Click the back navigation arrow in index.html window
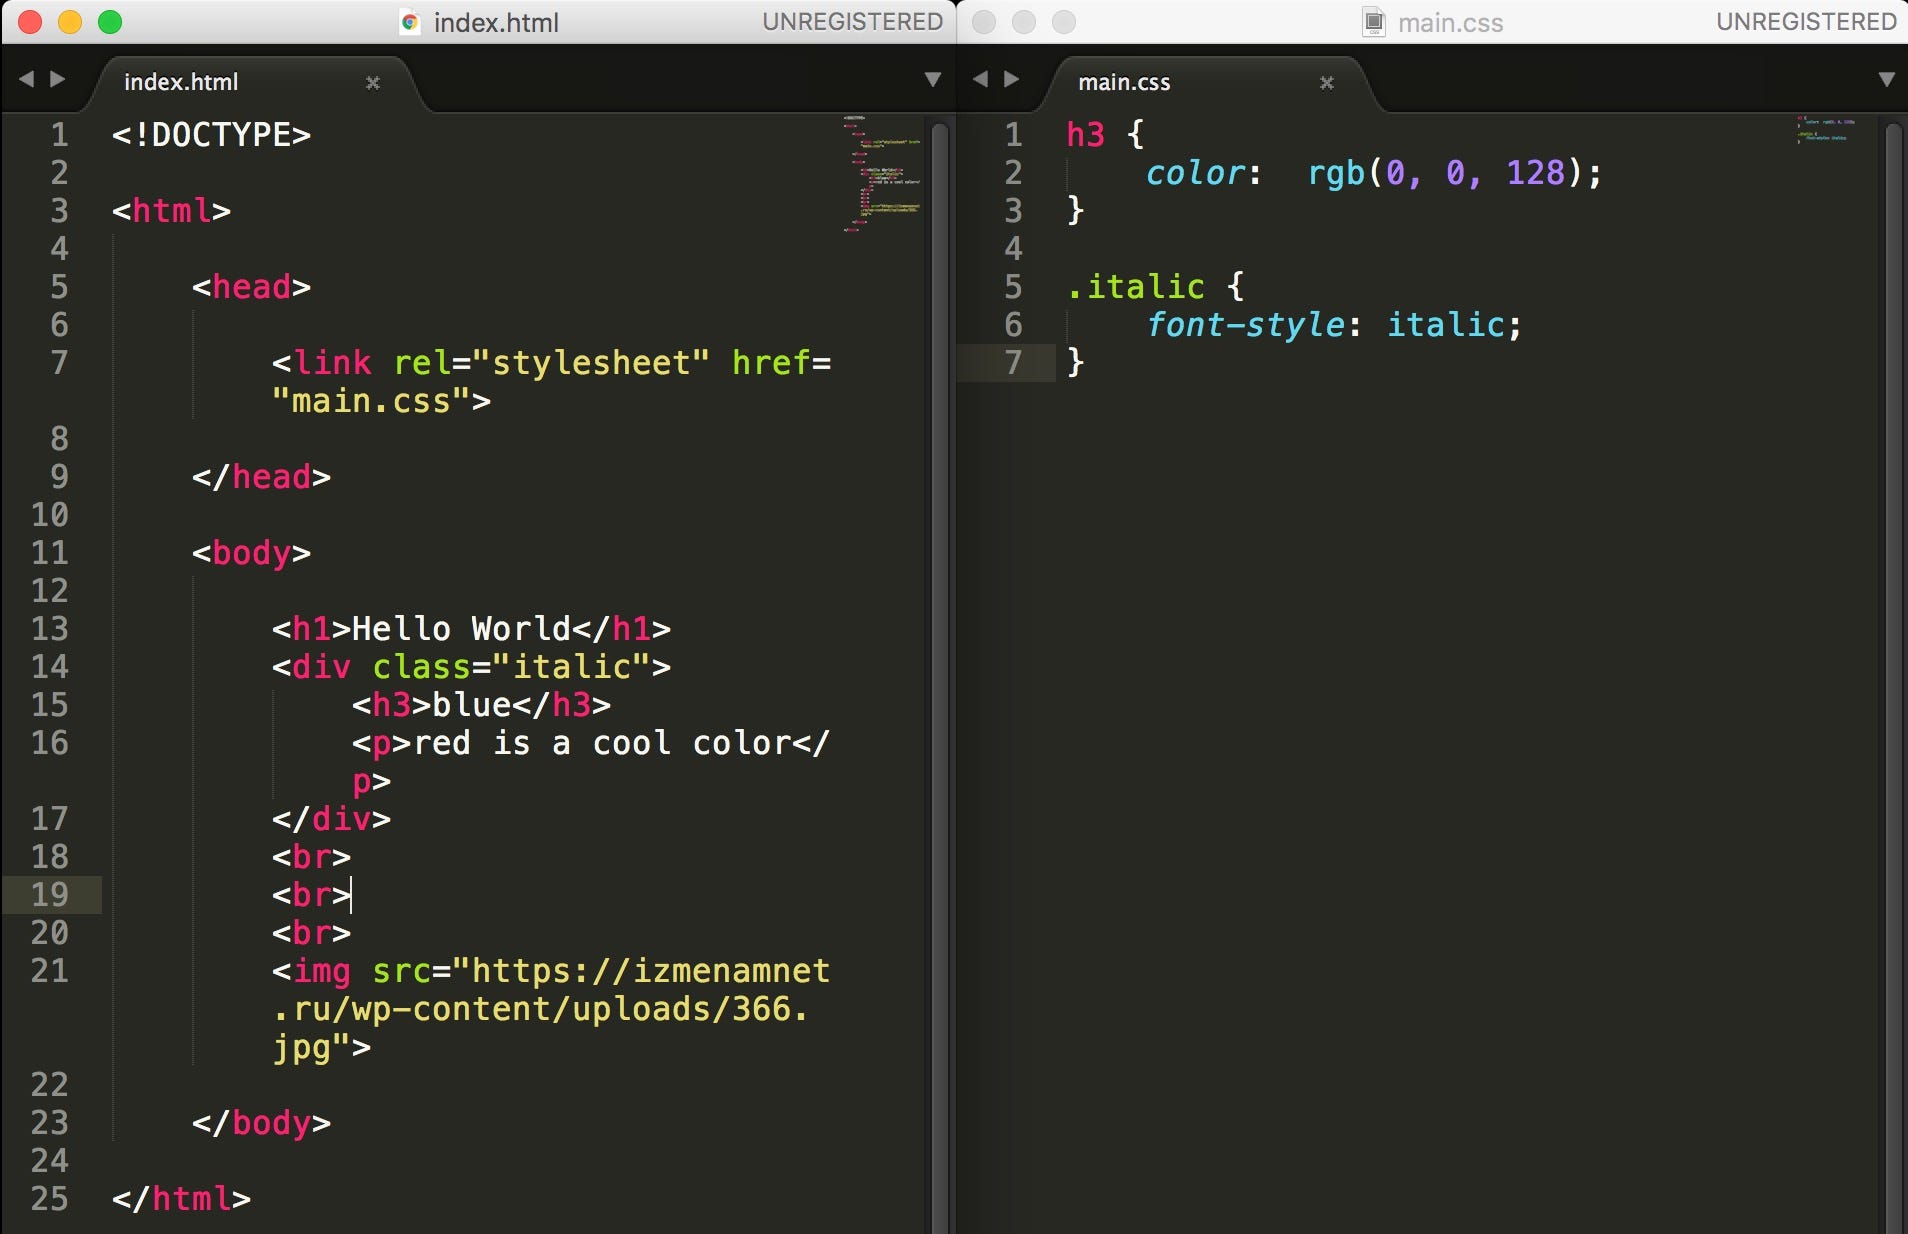This screenshot has width=1908, height=1234. coord(27,80)
